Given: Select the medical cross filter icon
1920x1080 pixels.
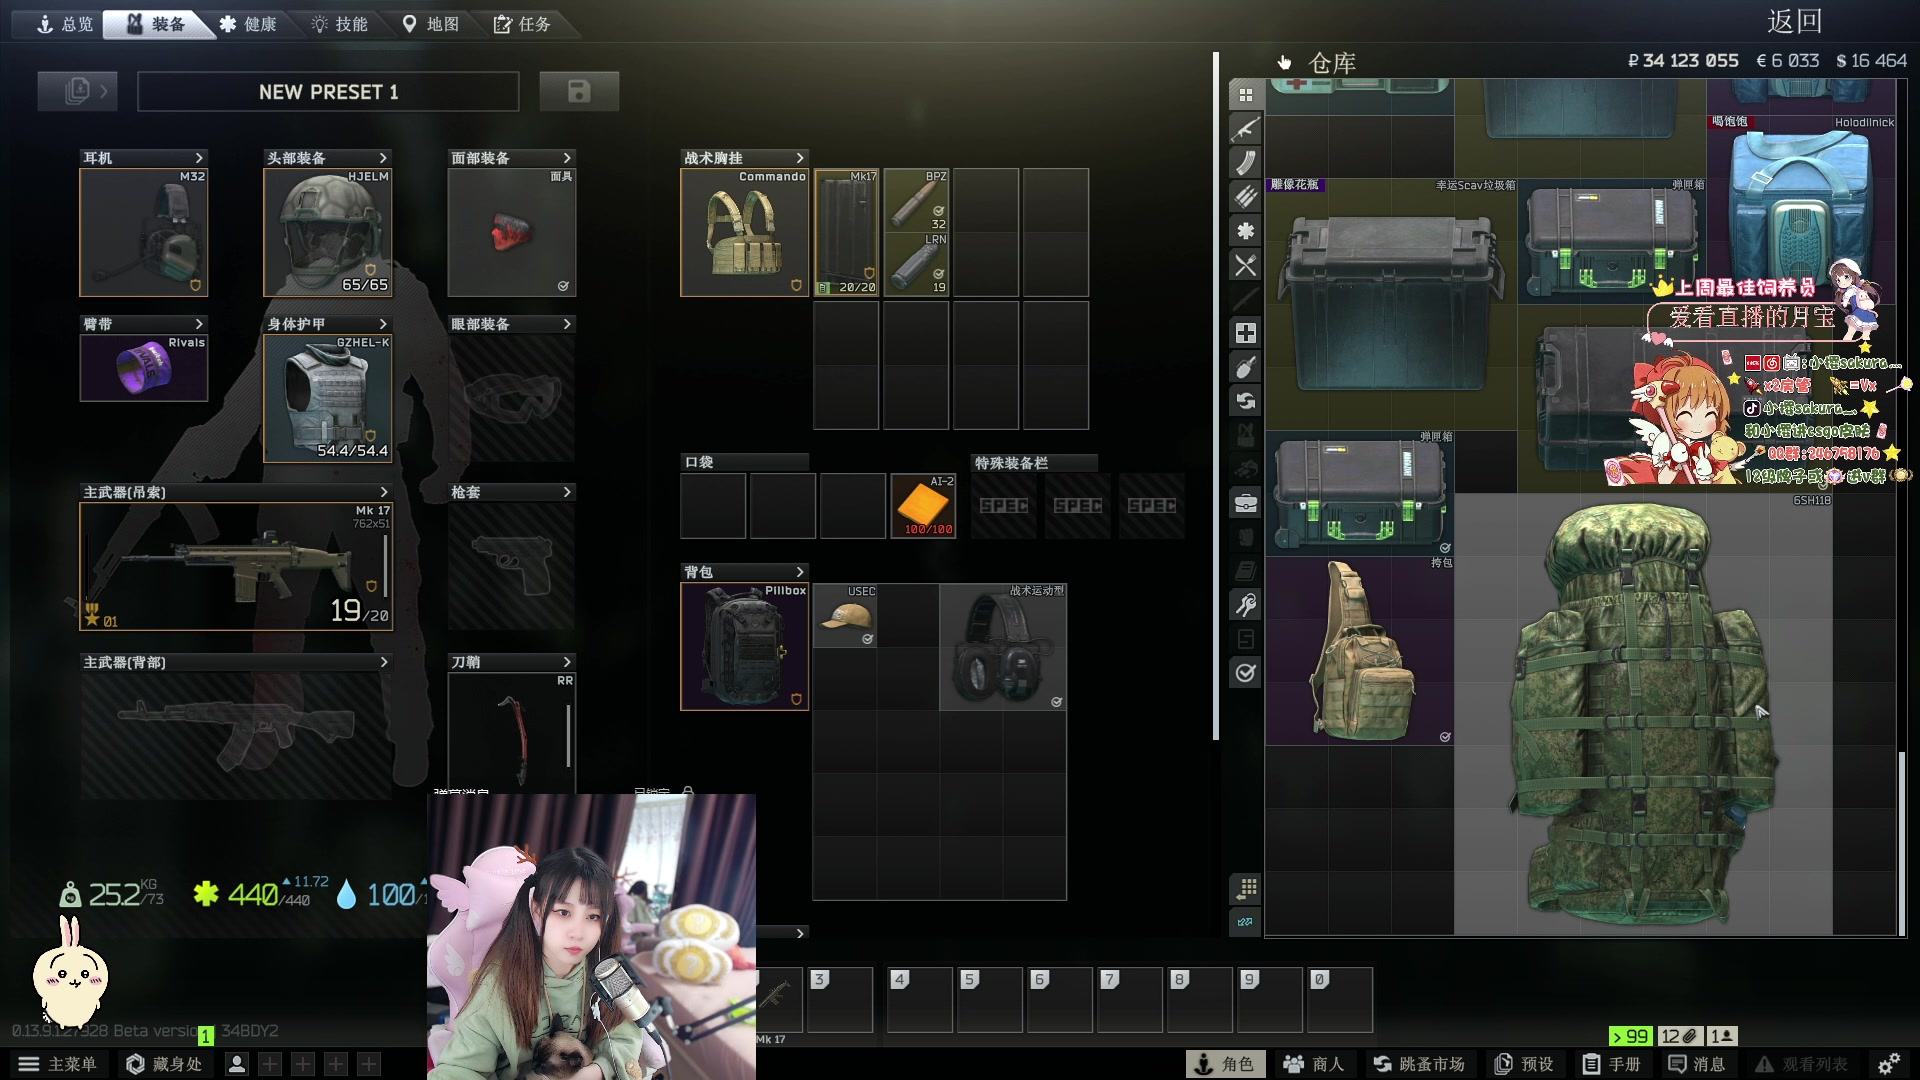Looking at the screenshot, I should [1245, 333].
